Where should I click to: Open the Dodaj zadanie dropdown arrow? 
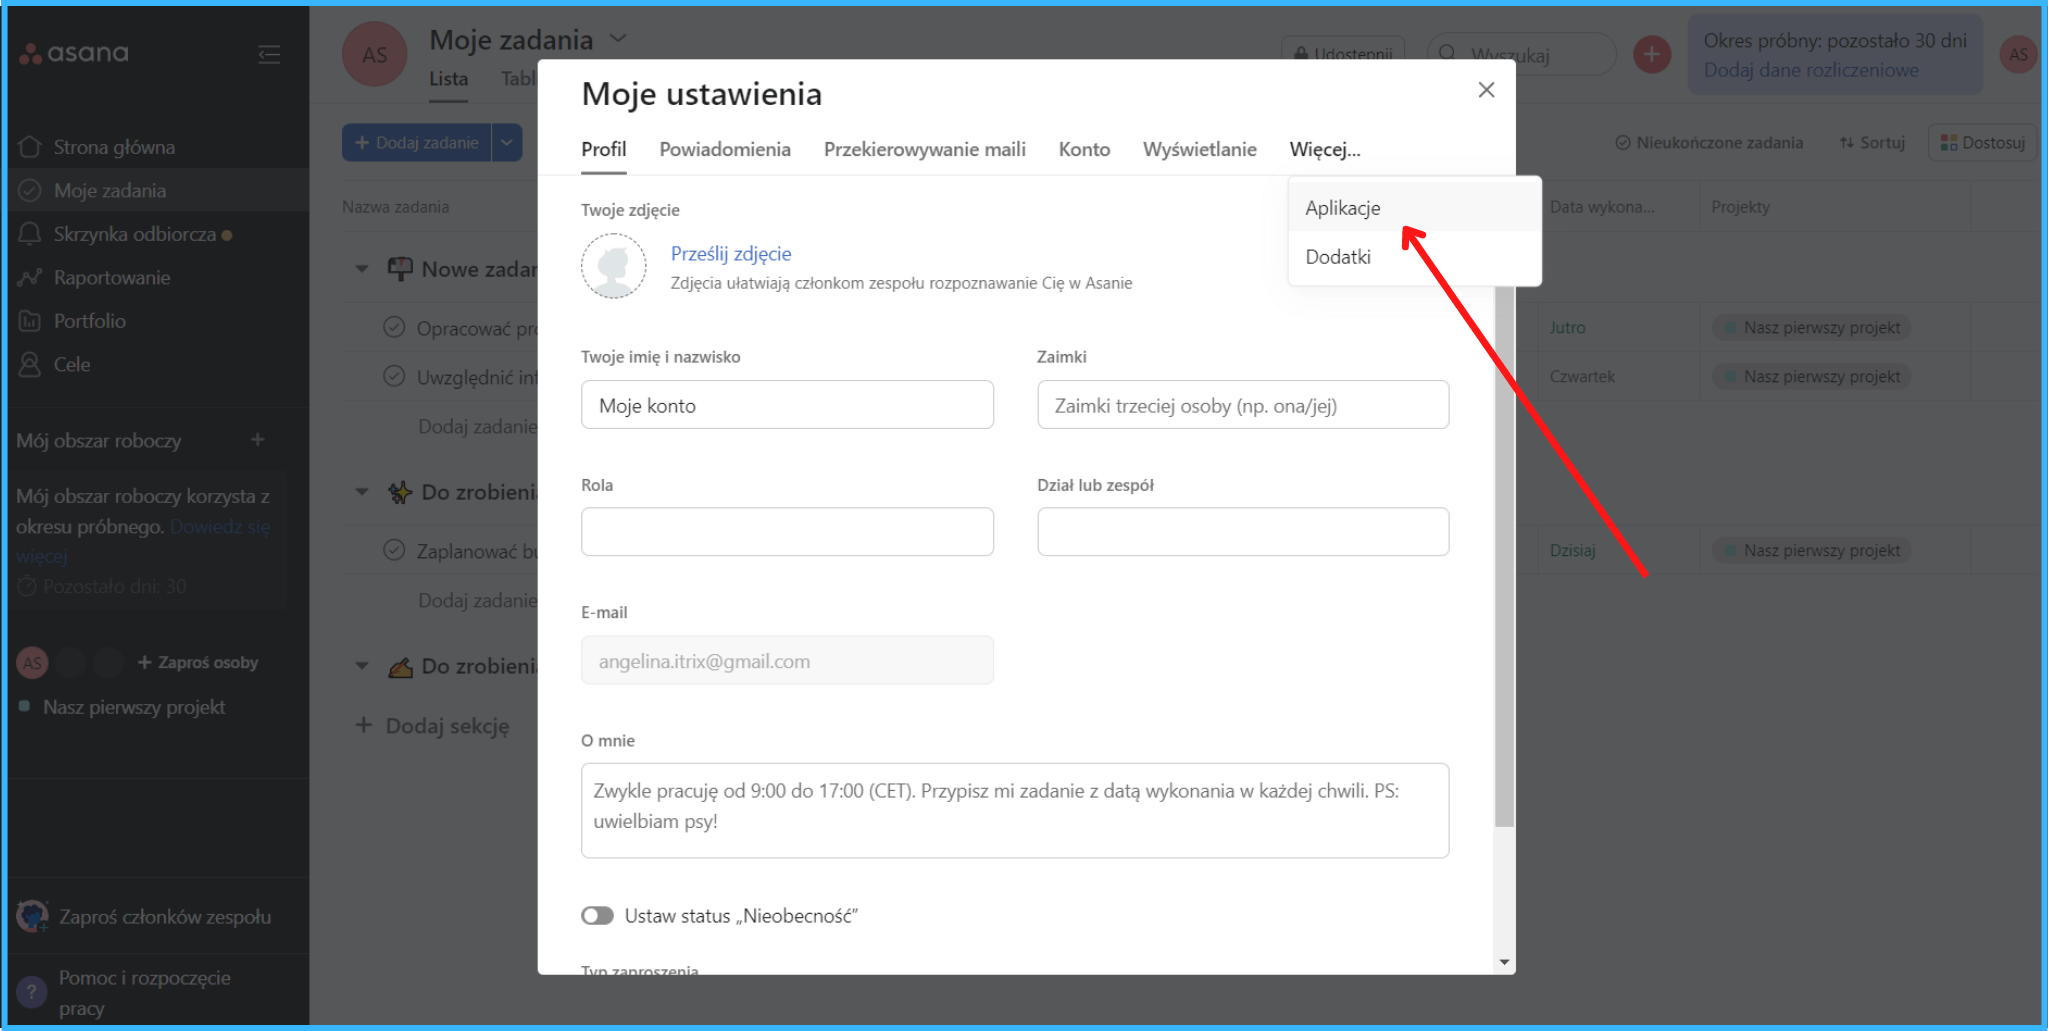pyautogui.click(x=507, y=143)
